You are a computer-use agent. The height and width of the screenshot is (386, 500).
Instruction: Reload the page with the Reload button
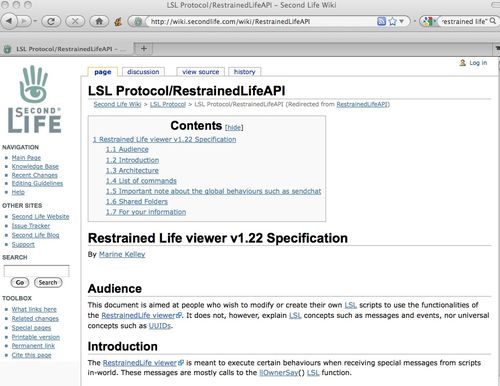pyautogui.click(x=51, y=21)
